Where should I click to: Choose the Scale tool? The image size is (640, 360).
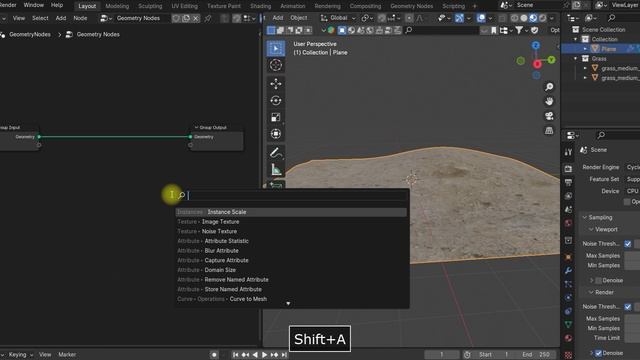pyautogui.click(x=276, y=117)
